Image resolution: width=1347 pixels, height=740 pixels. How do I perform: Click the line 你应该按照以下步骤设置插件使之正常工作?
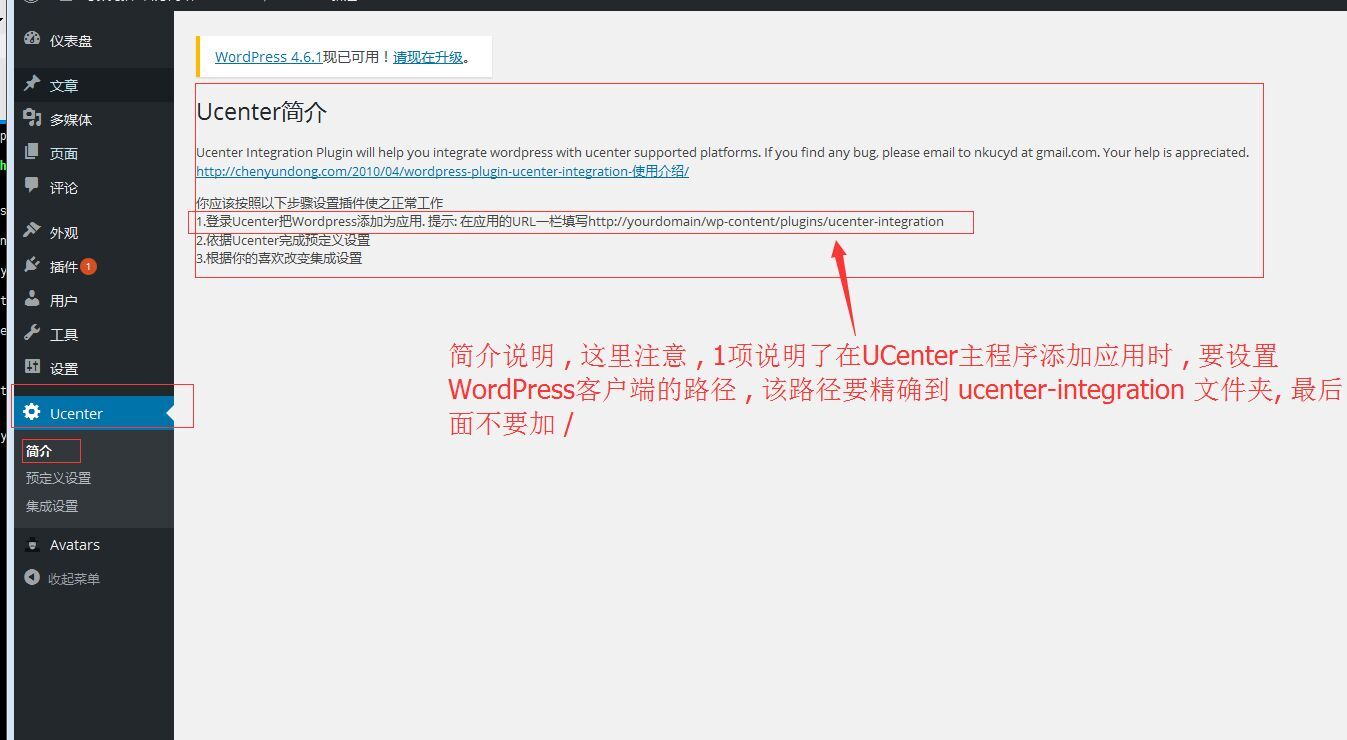coord(319,203)
